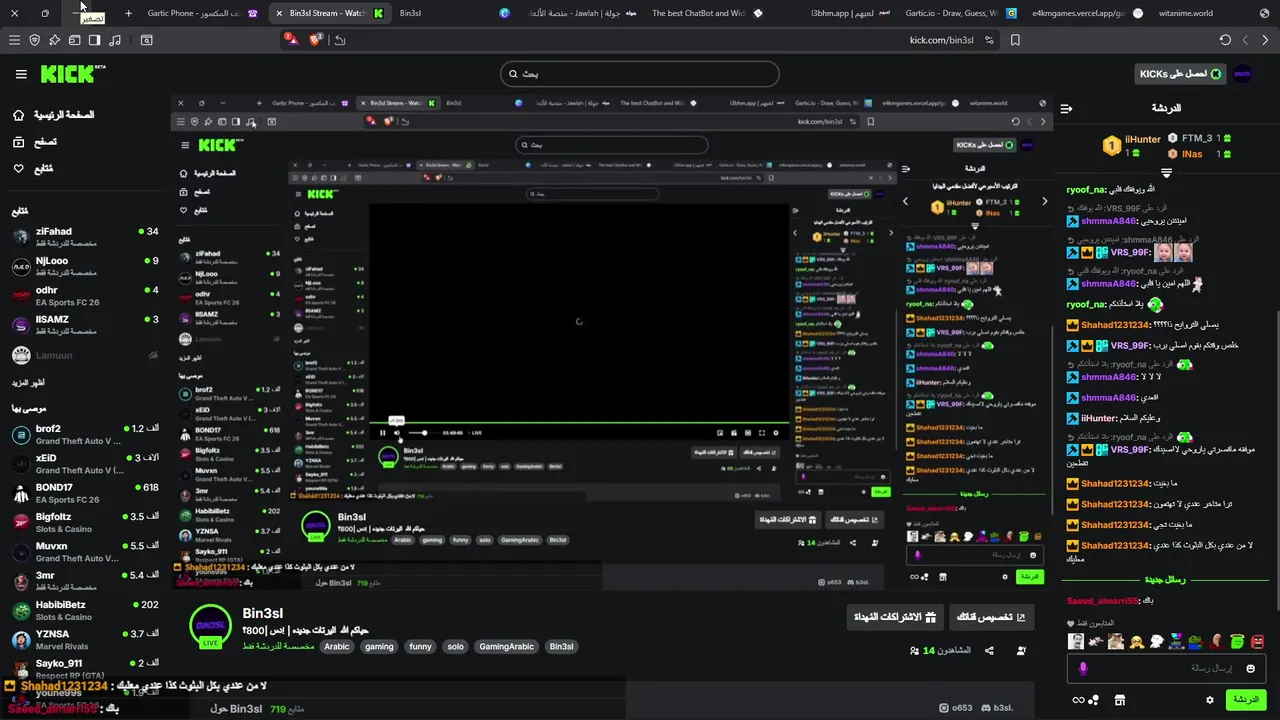The width and height of the screenshot is (1280, 720).
Task: Open Home page in Kick sidebar
Action: [53, 115]
